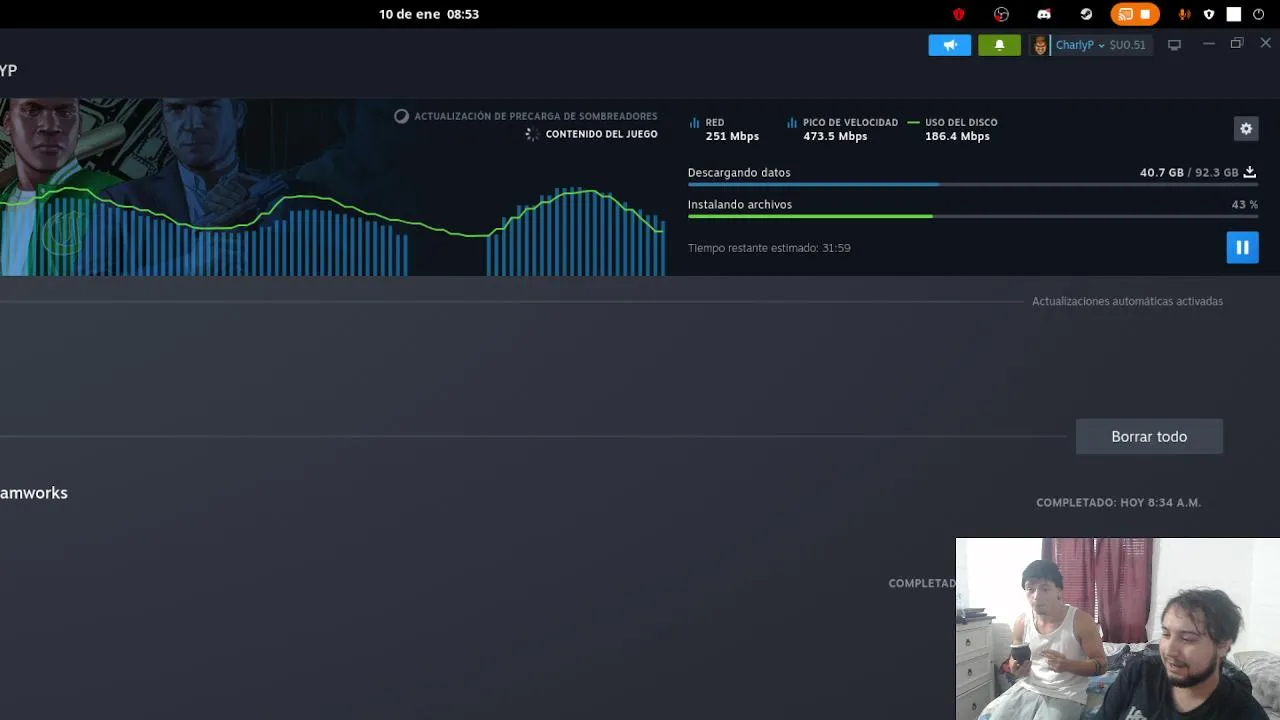This screenshot has height=720, width=1280.
Task: Click Actualizaciones automáticas activadas text
Action: (x=1127, y=301)
